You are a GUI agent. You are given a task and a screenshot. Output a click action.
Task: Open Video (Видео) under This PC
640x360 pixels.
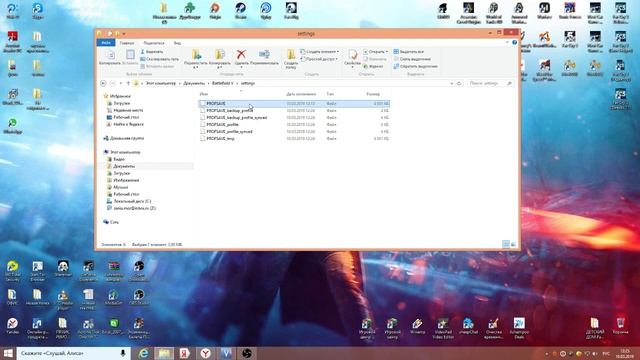coord(116,159)
